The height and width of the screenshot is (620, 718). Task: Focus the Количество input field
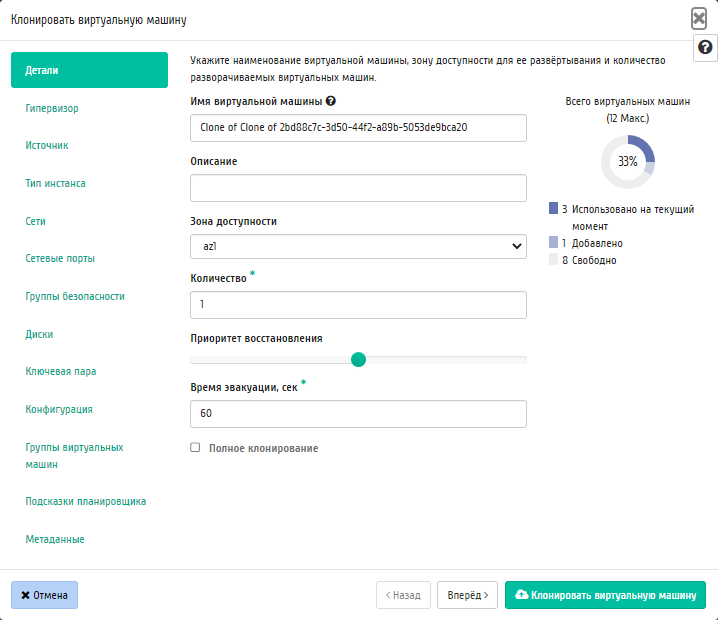[358, 305]
